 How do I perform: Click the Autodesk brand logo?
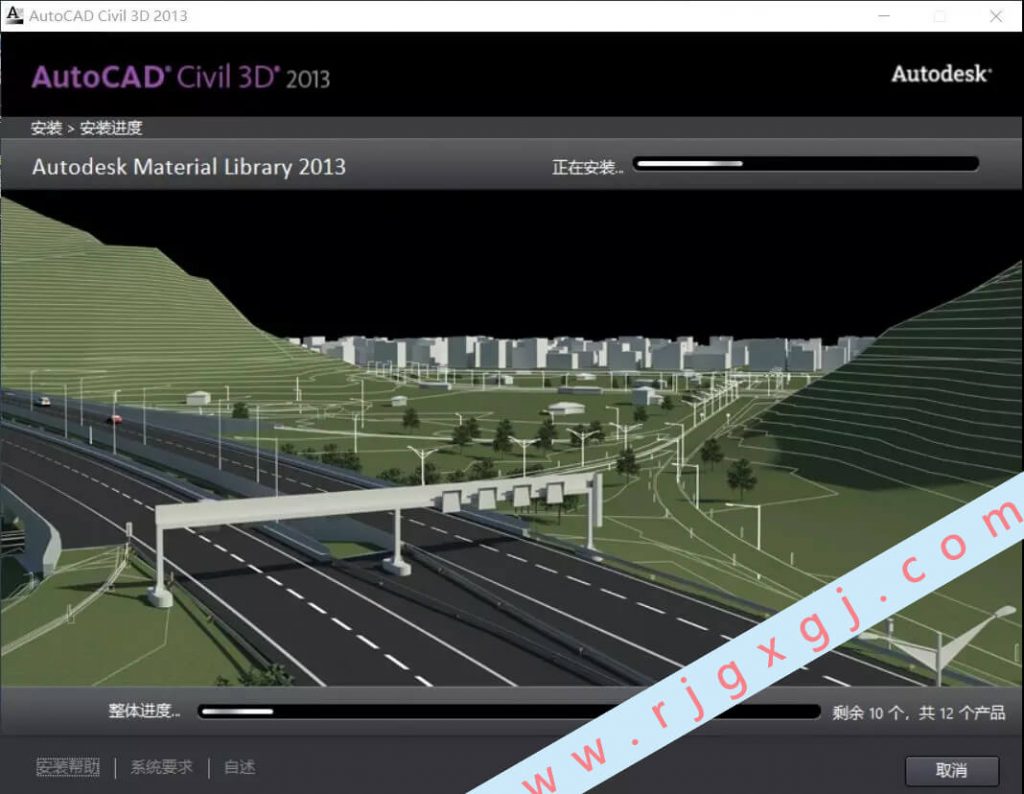942,74
